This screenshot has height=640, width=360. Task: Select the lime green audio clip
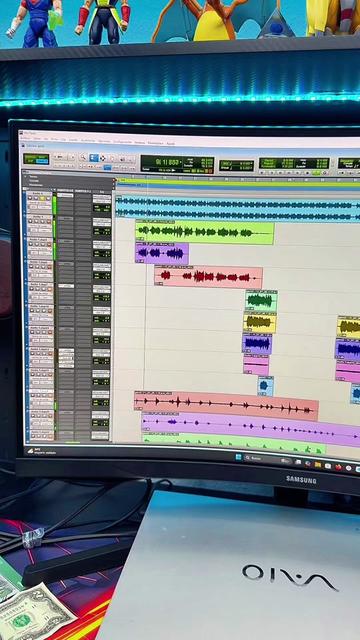pos(205,233)
